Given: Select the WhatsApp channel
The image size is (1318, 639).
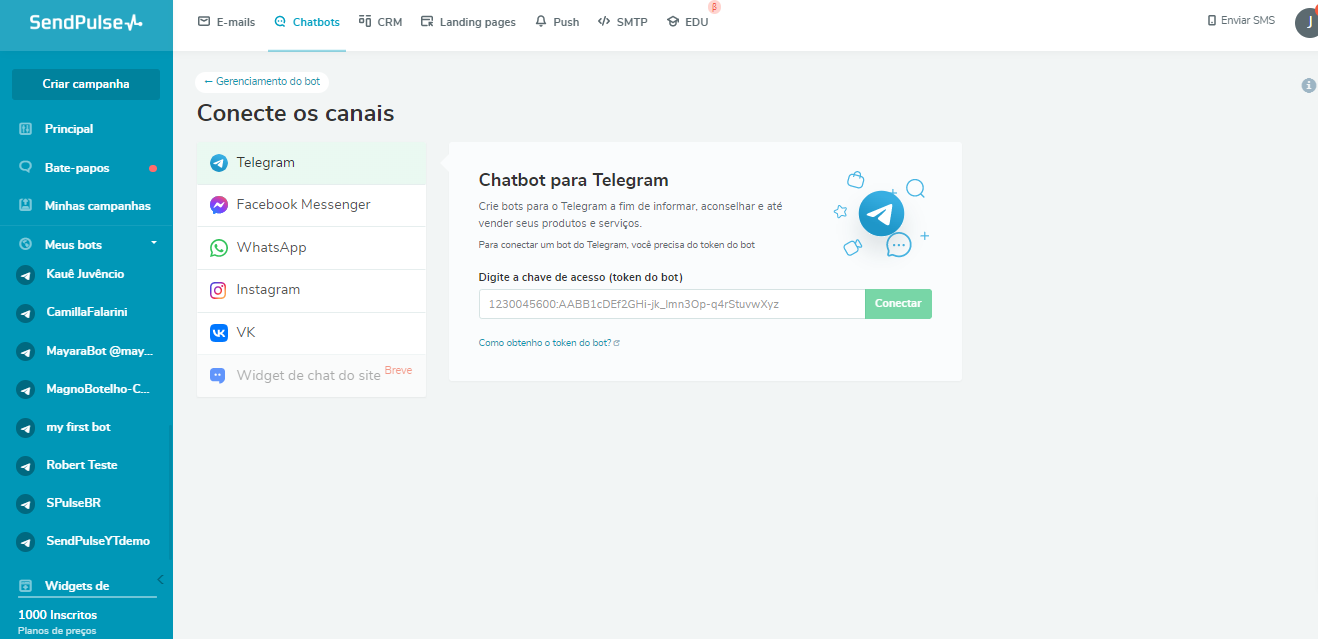Looking at the screenshot, I should coord(311,248).
